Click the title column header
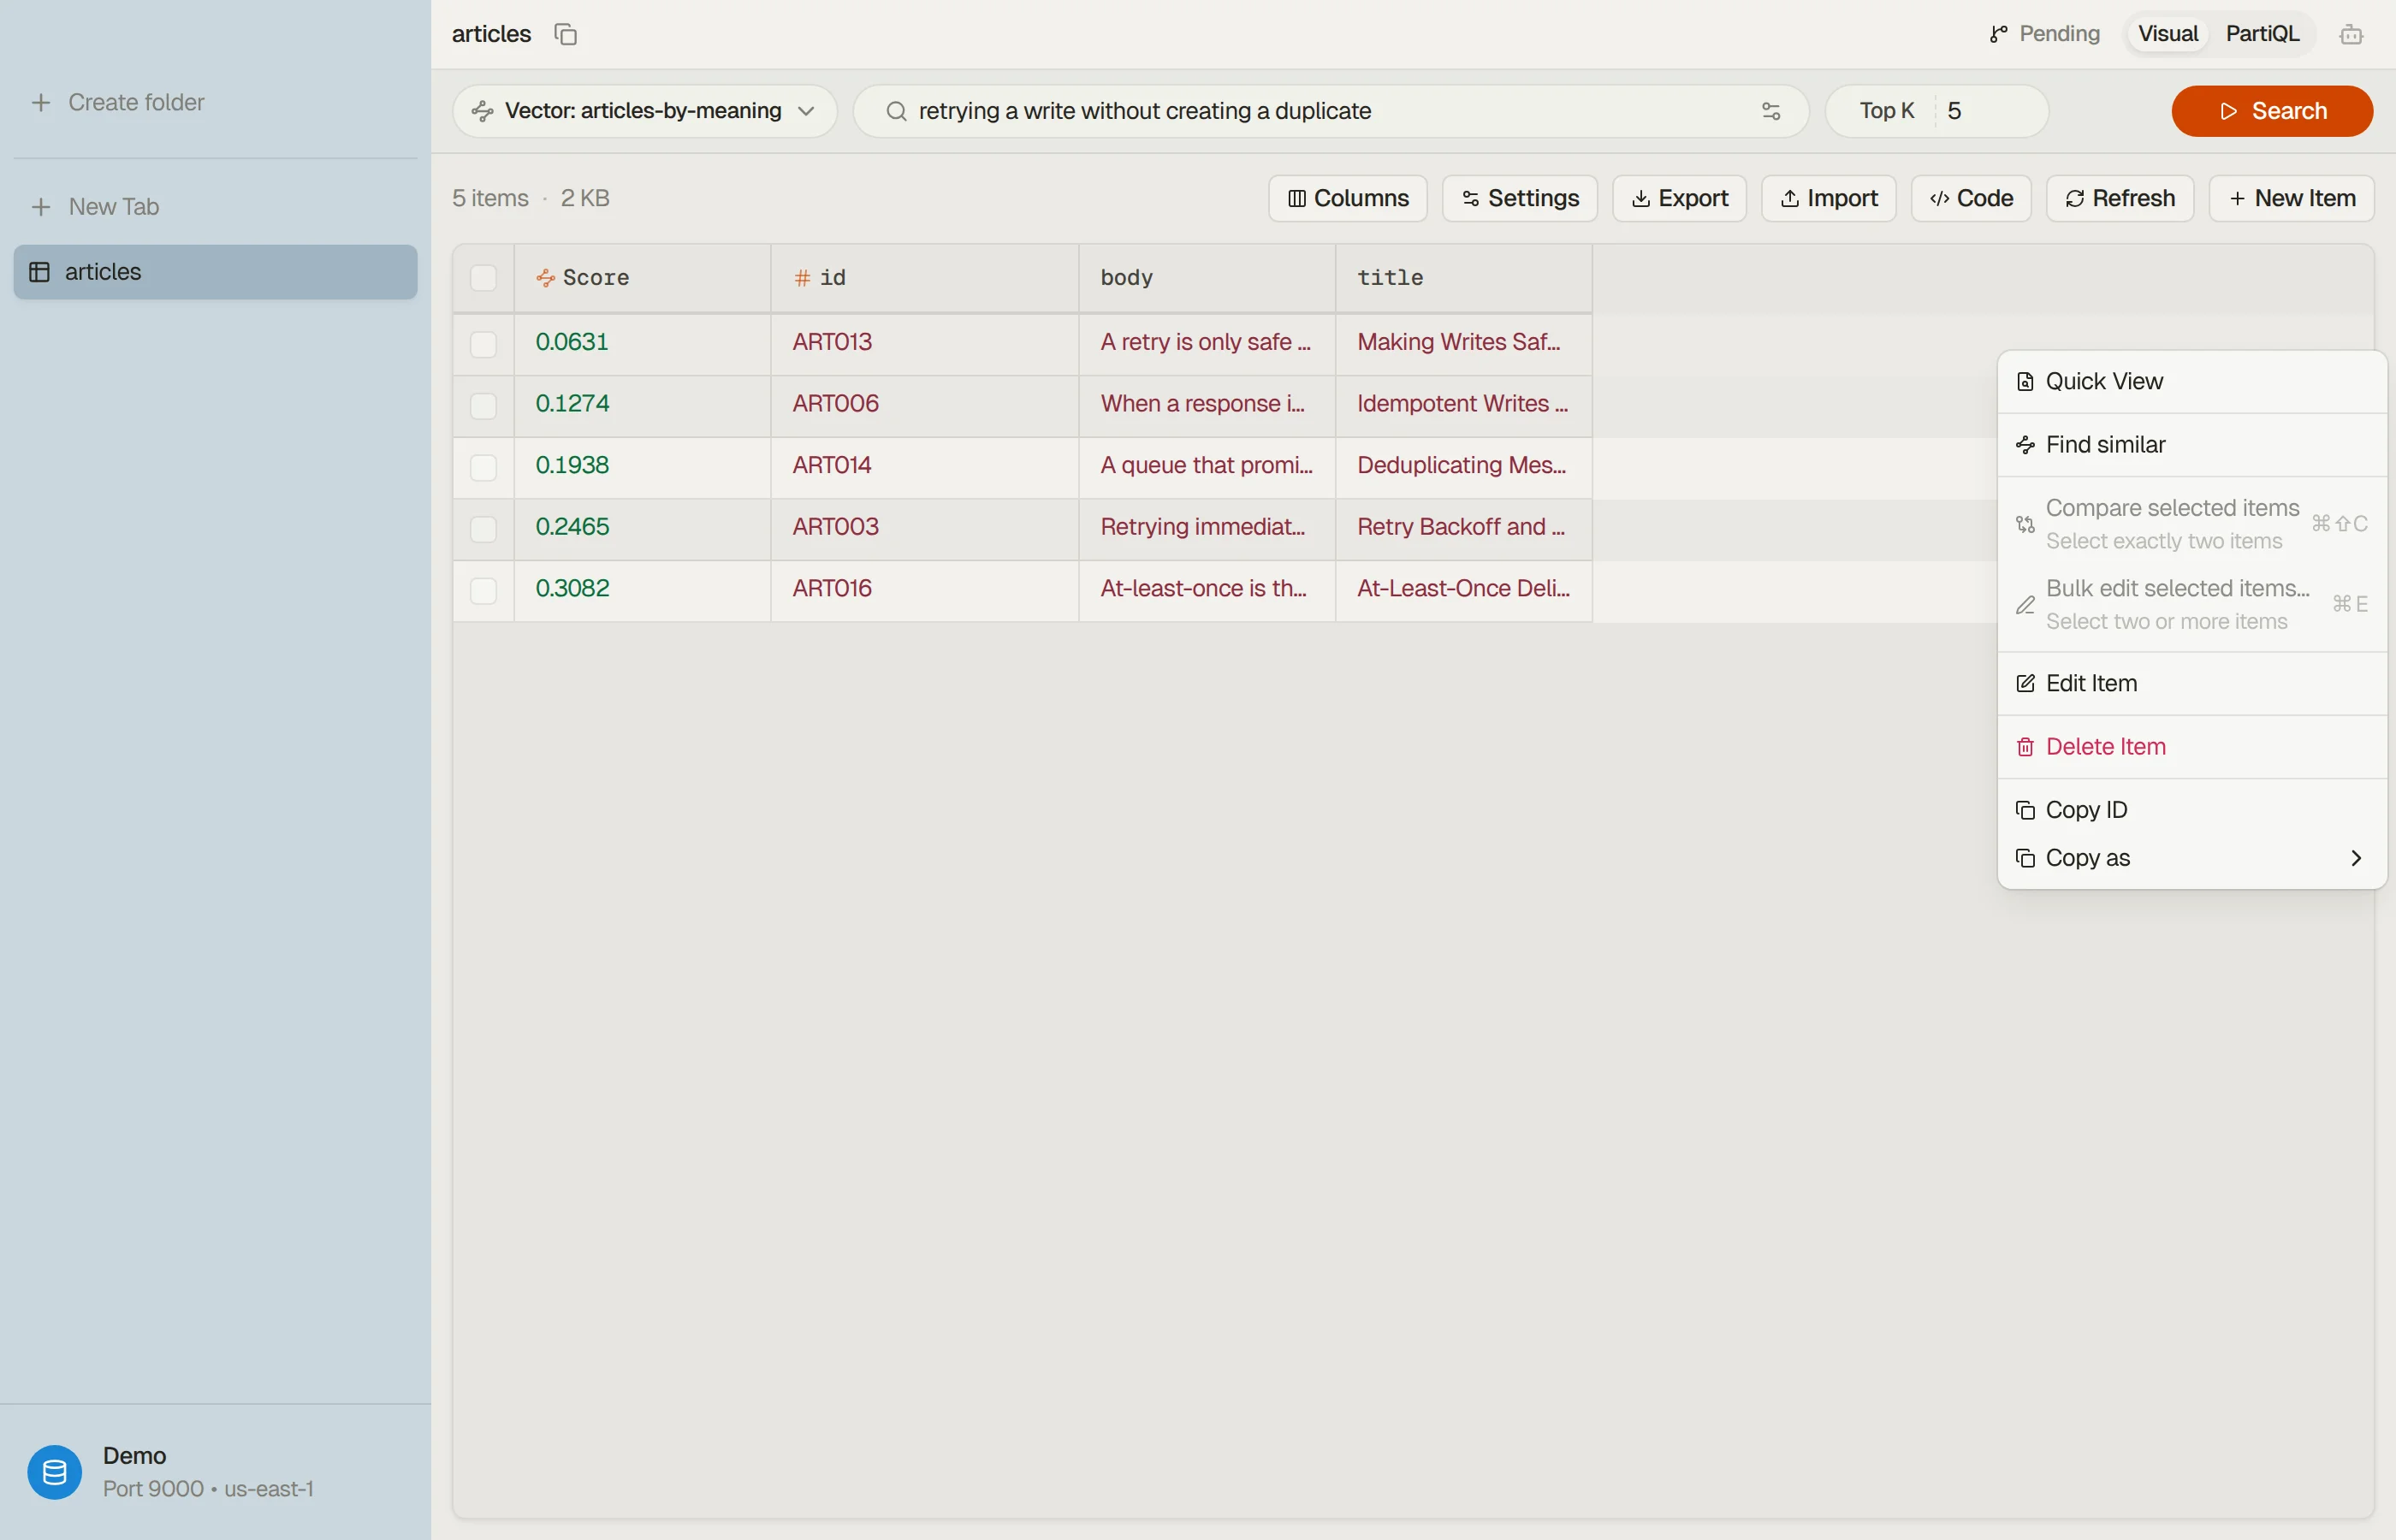The image size is (2396, 1540). 1463,278
